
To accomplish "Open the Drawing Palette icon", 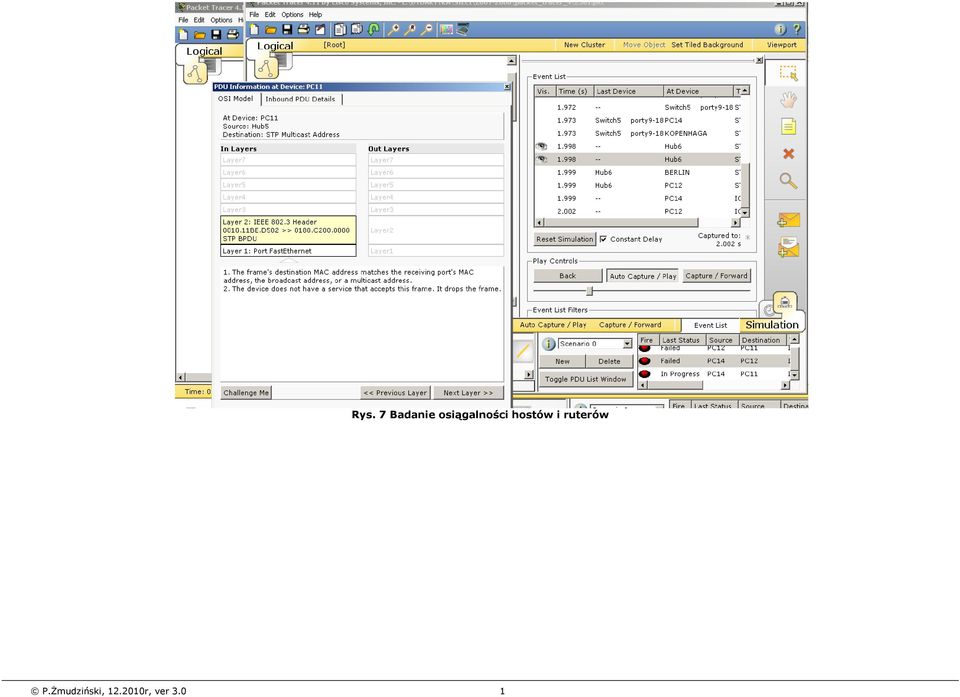I will [447, 29].
